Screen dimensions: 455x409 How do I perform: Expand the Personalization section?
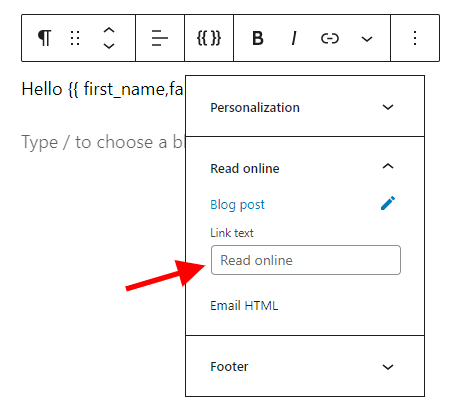(305, 107)
